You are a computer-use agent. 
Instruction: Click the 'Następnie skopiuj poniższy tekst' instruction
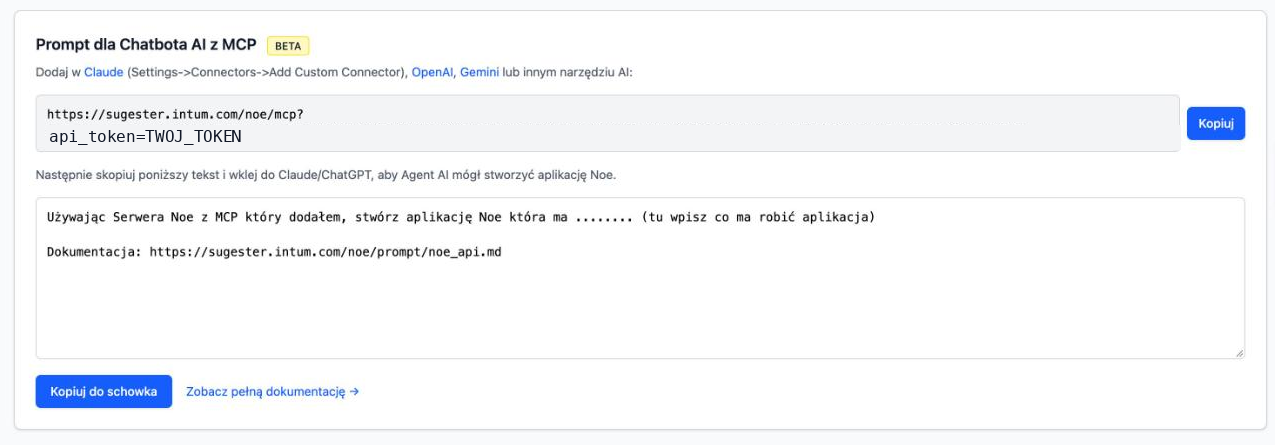pos(326,175)
